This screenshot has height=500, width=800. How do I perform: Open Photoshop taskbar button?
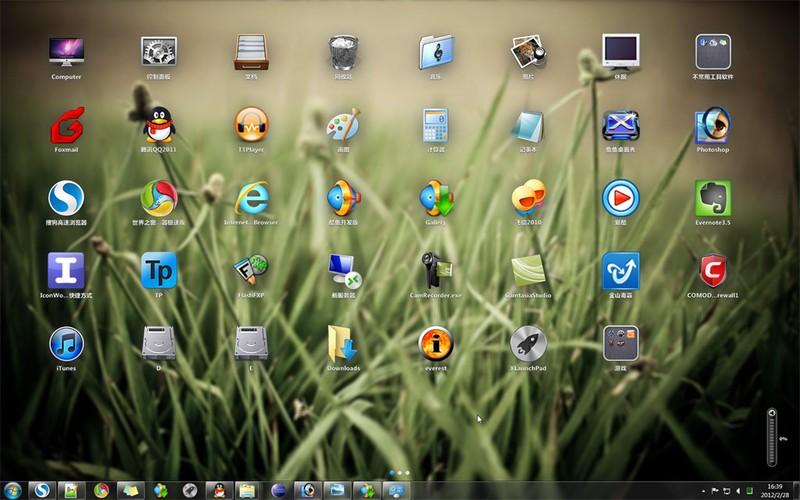[x=308, y=491]
